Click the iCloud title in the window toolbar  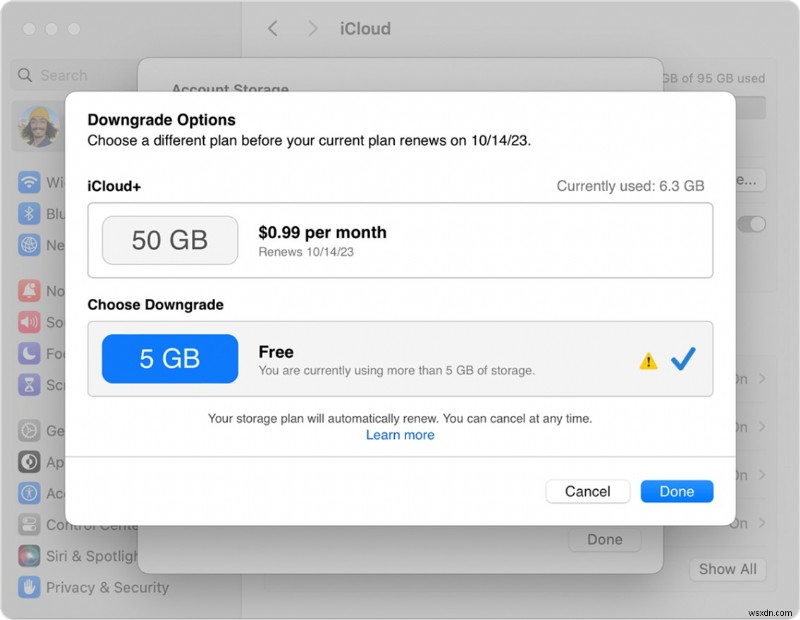[365, 29]
